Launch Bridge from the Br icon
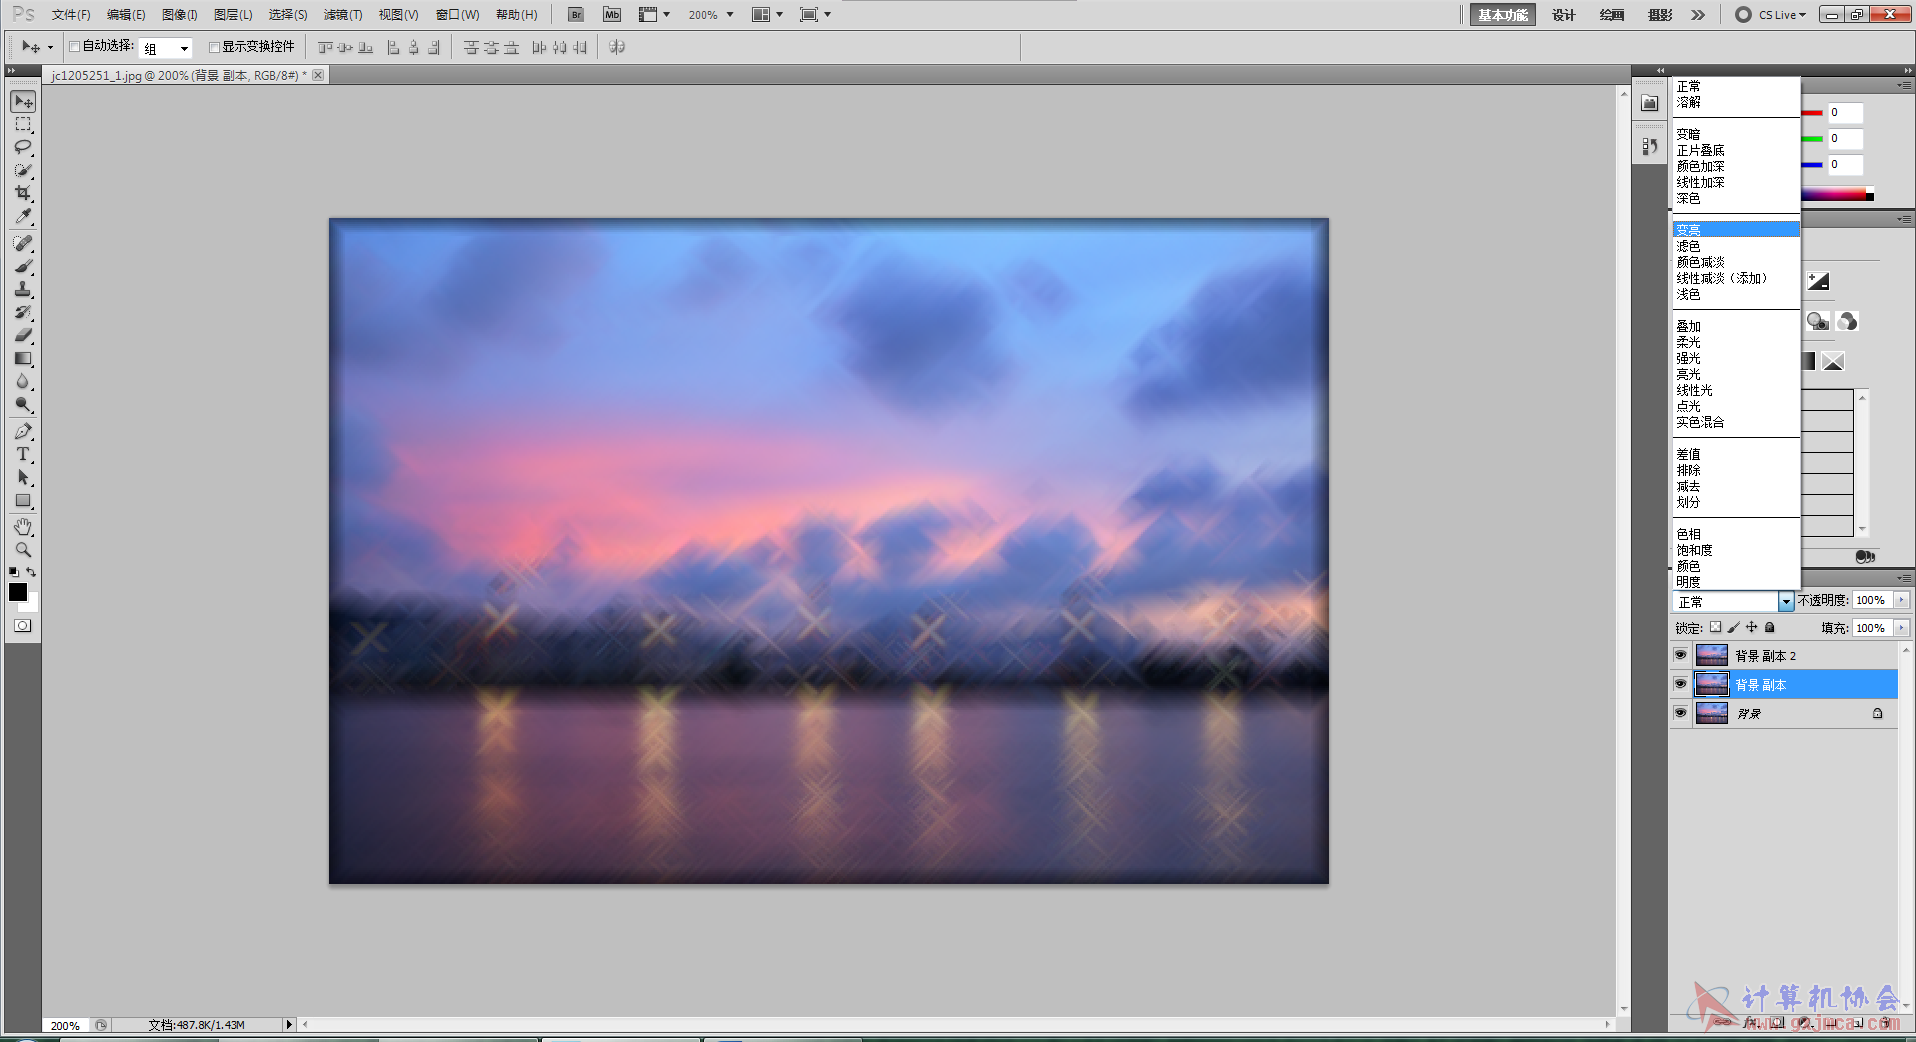Screen dimensions: 1916x1042 [x=575, y=15]
